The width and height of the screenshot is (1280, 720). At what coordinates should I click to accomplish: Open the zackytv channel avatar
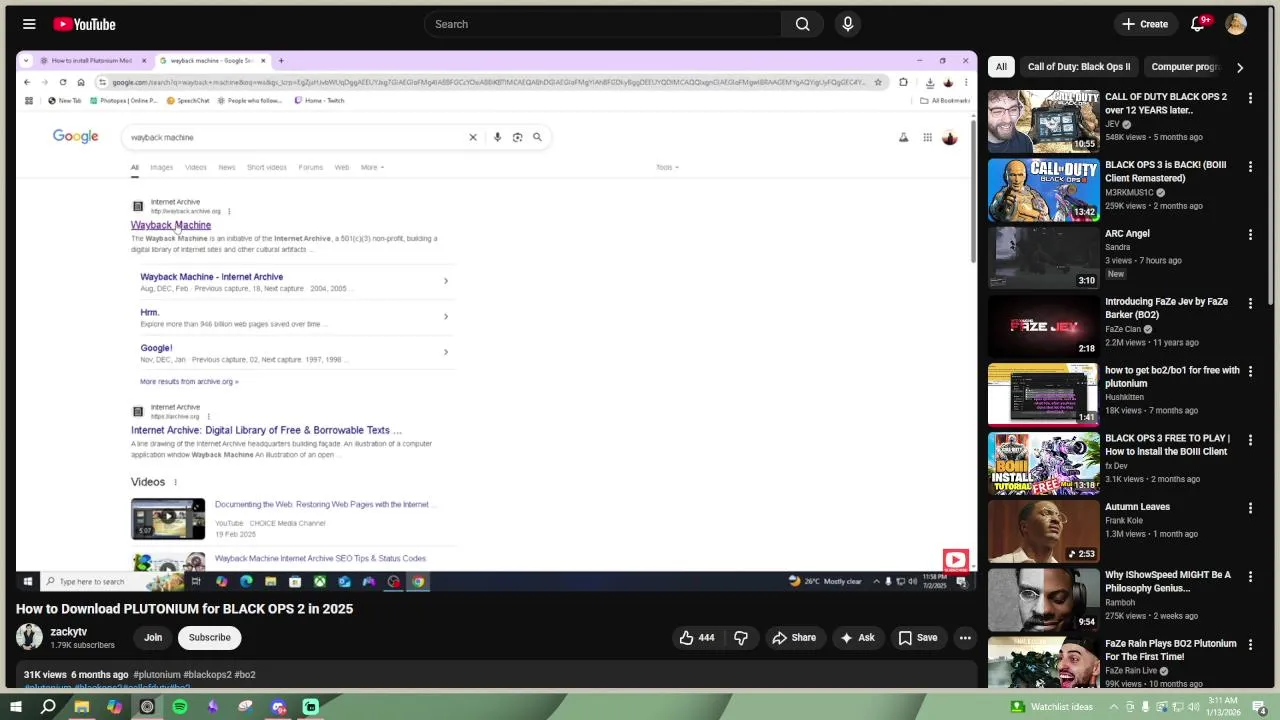pos(29,637)
